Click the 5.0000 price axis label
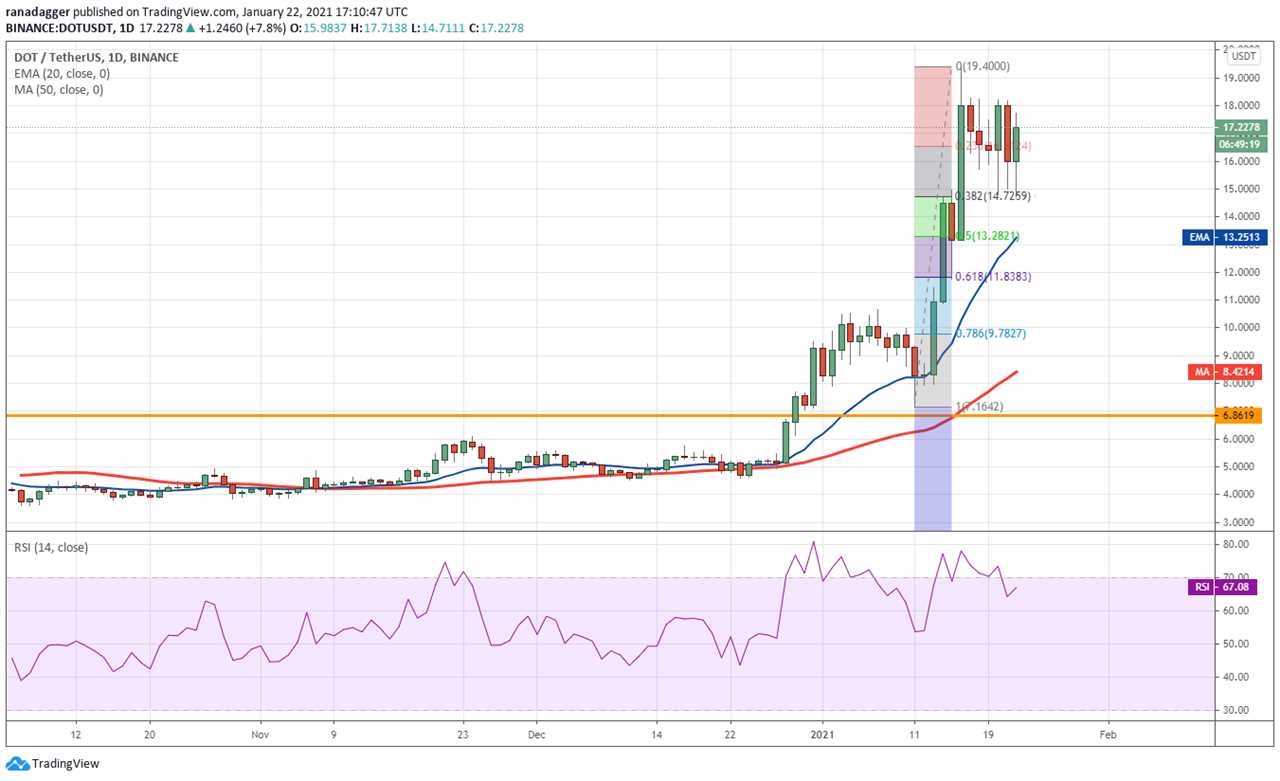The image size is (1280, 781). click(x=1238, y=467)
